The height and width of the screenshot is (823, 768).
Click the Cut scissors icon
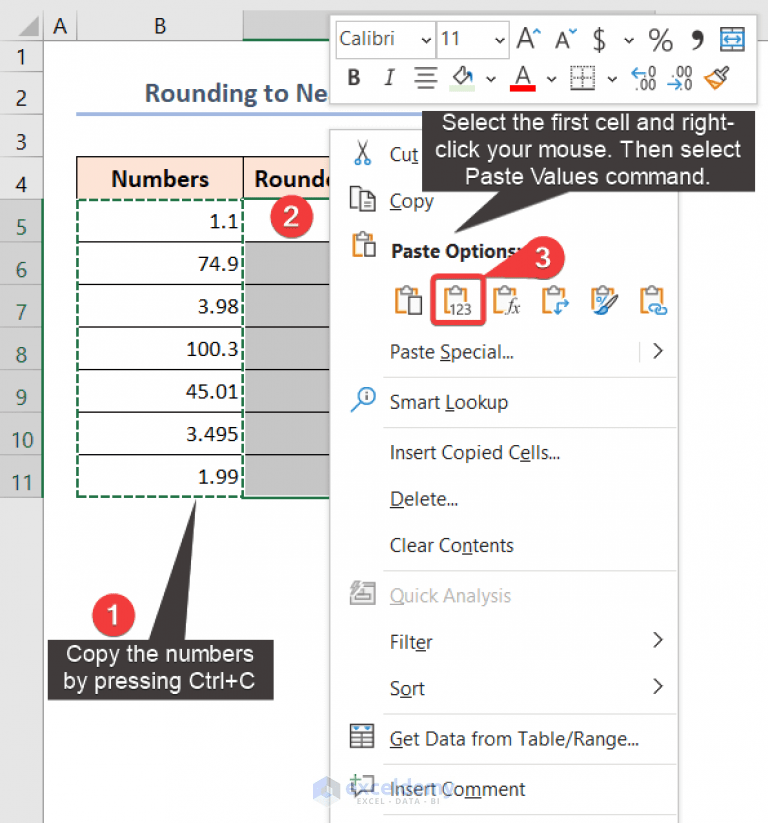[362, 152]
